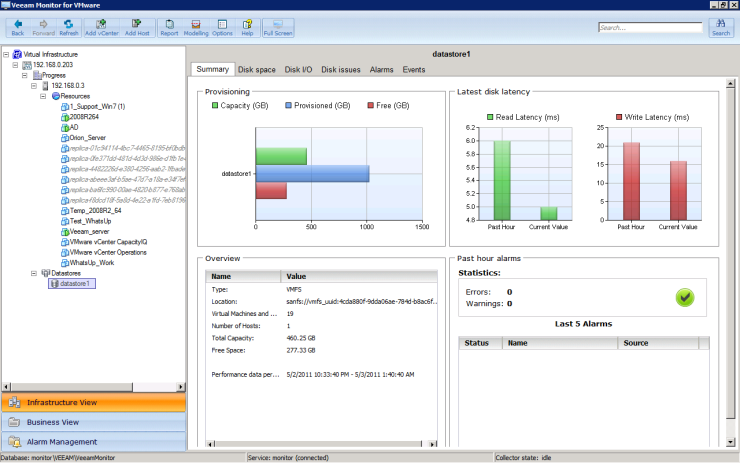
Task: Click the Alarm Management panel icon
Action: 14,442
